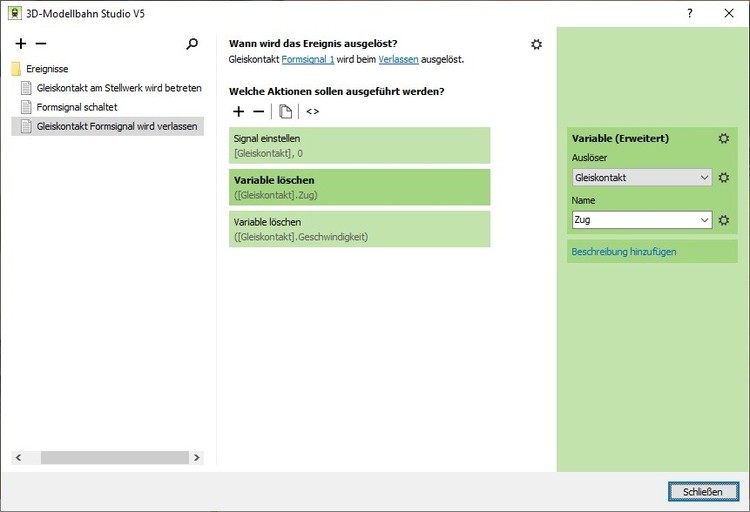This screenshot has height=512, width=750.
Task: Open trigger settings gear next to question
Action: pyautogui.click(x=537, y=44)
